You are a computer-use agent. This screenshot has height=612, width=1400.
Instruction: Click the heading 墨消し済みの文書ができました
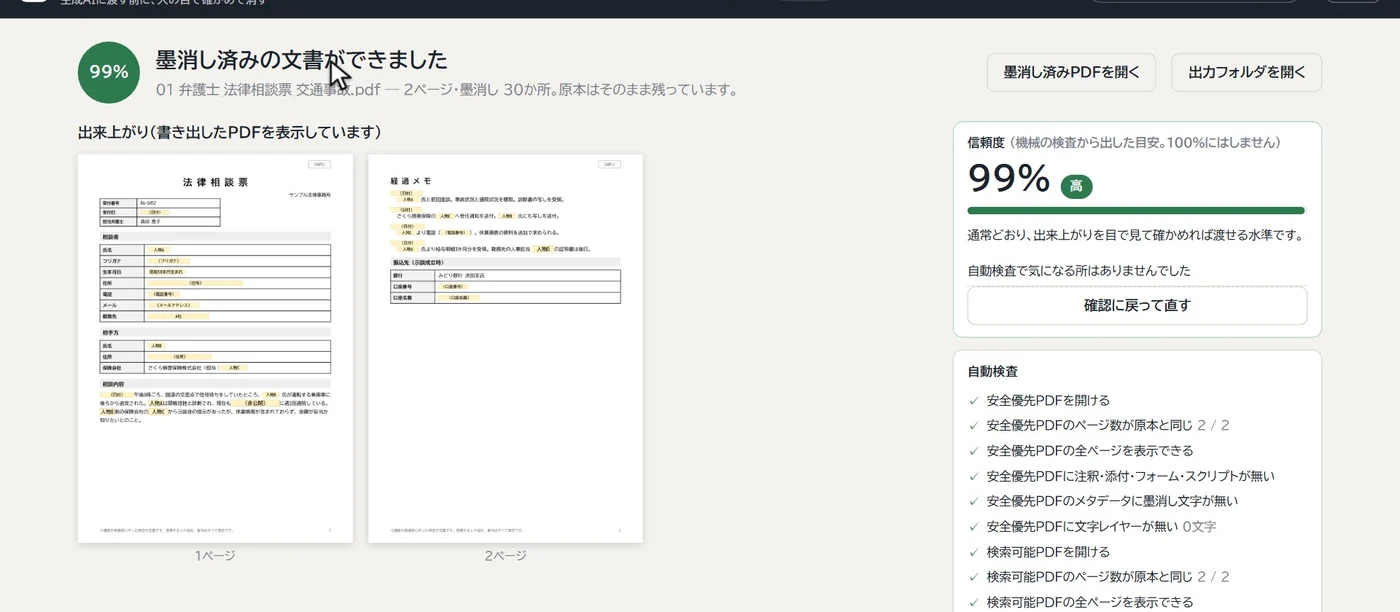click(301, 60)
